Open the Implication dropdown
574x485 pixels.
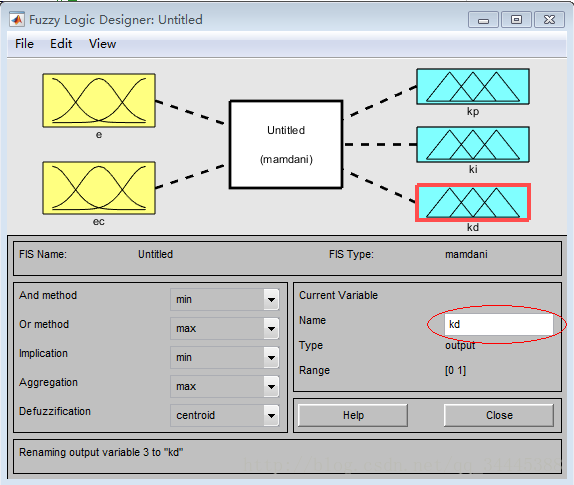coord(224,357)
